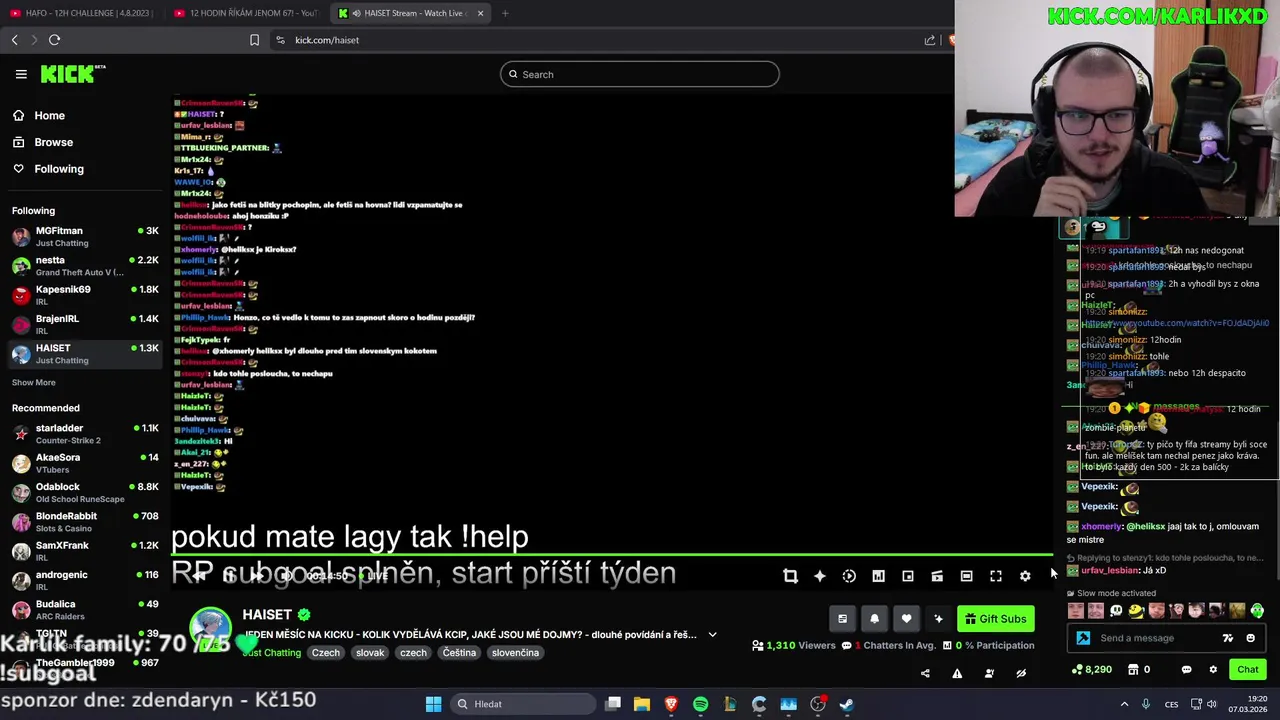Open the 7TV emote icon in chat
The height and width of the screenshot is (720, 1280).
pos(1228,638)
